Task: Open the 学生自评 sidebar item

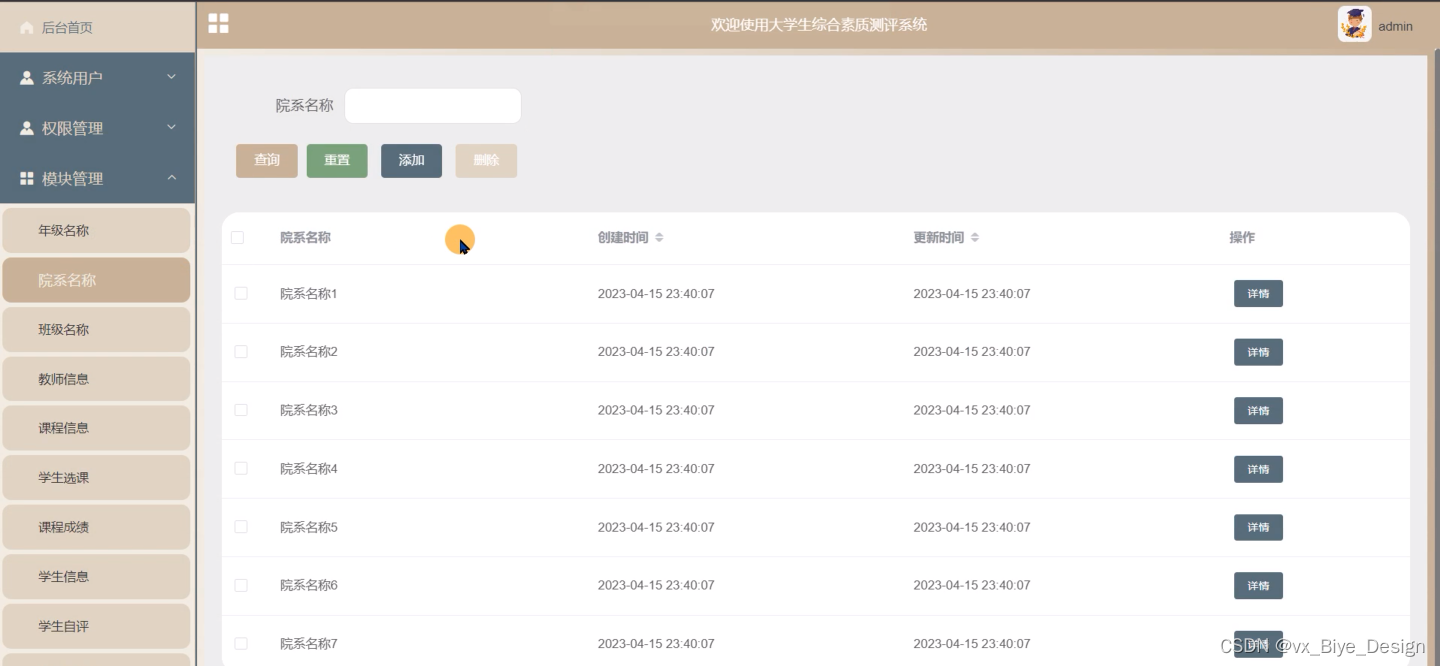Action: pos(96,626)
